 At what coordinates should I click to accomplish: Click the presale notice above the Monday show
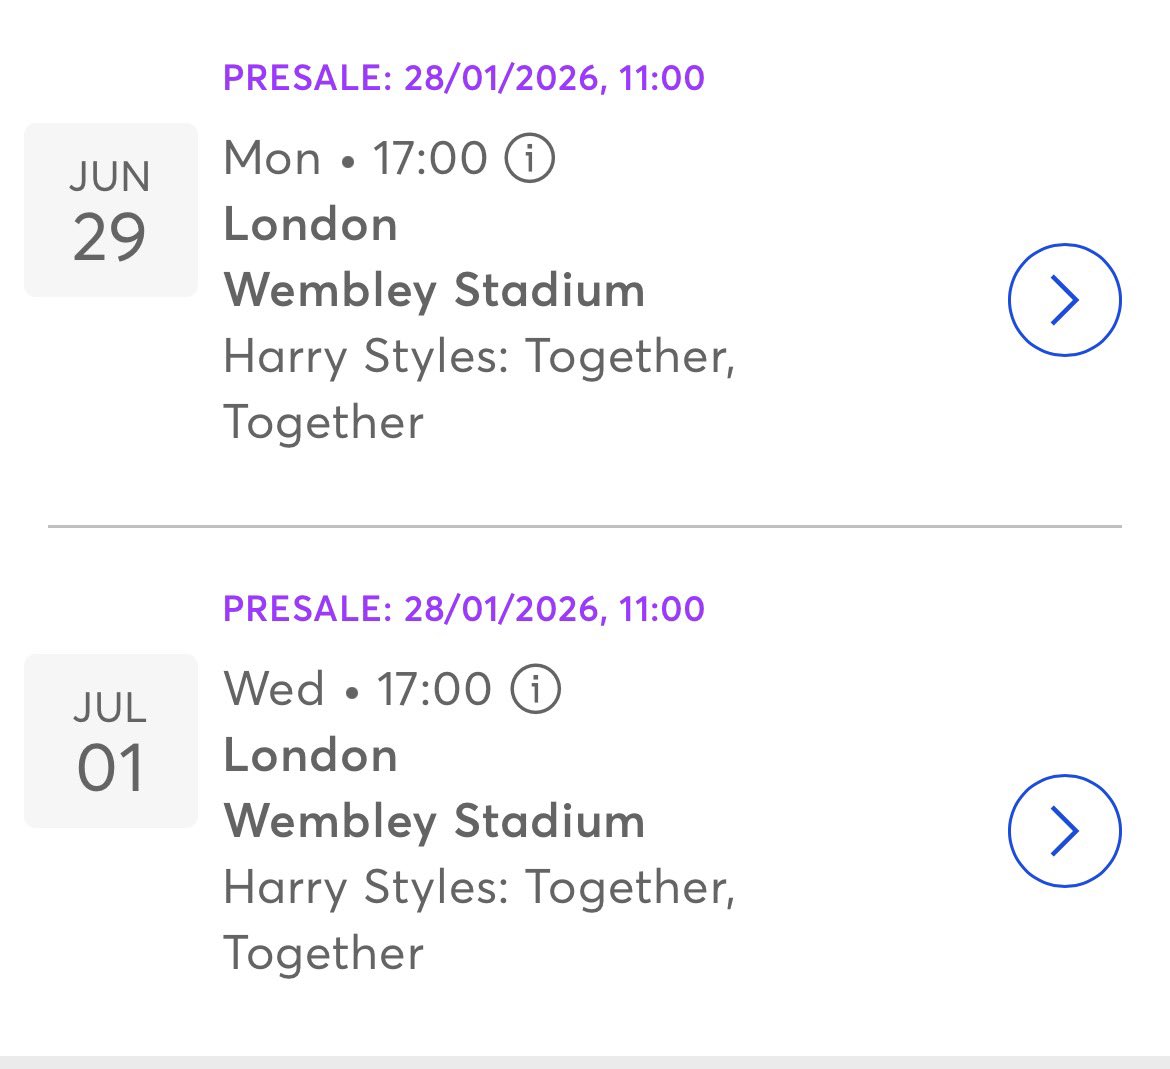point(464,78)
